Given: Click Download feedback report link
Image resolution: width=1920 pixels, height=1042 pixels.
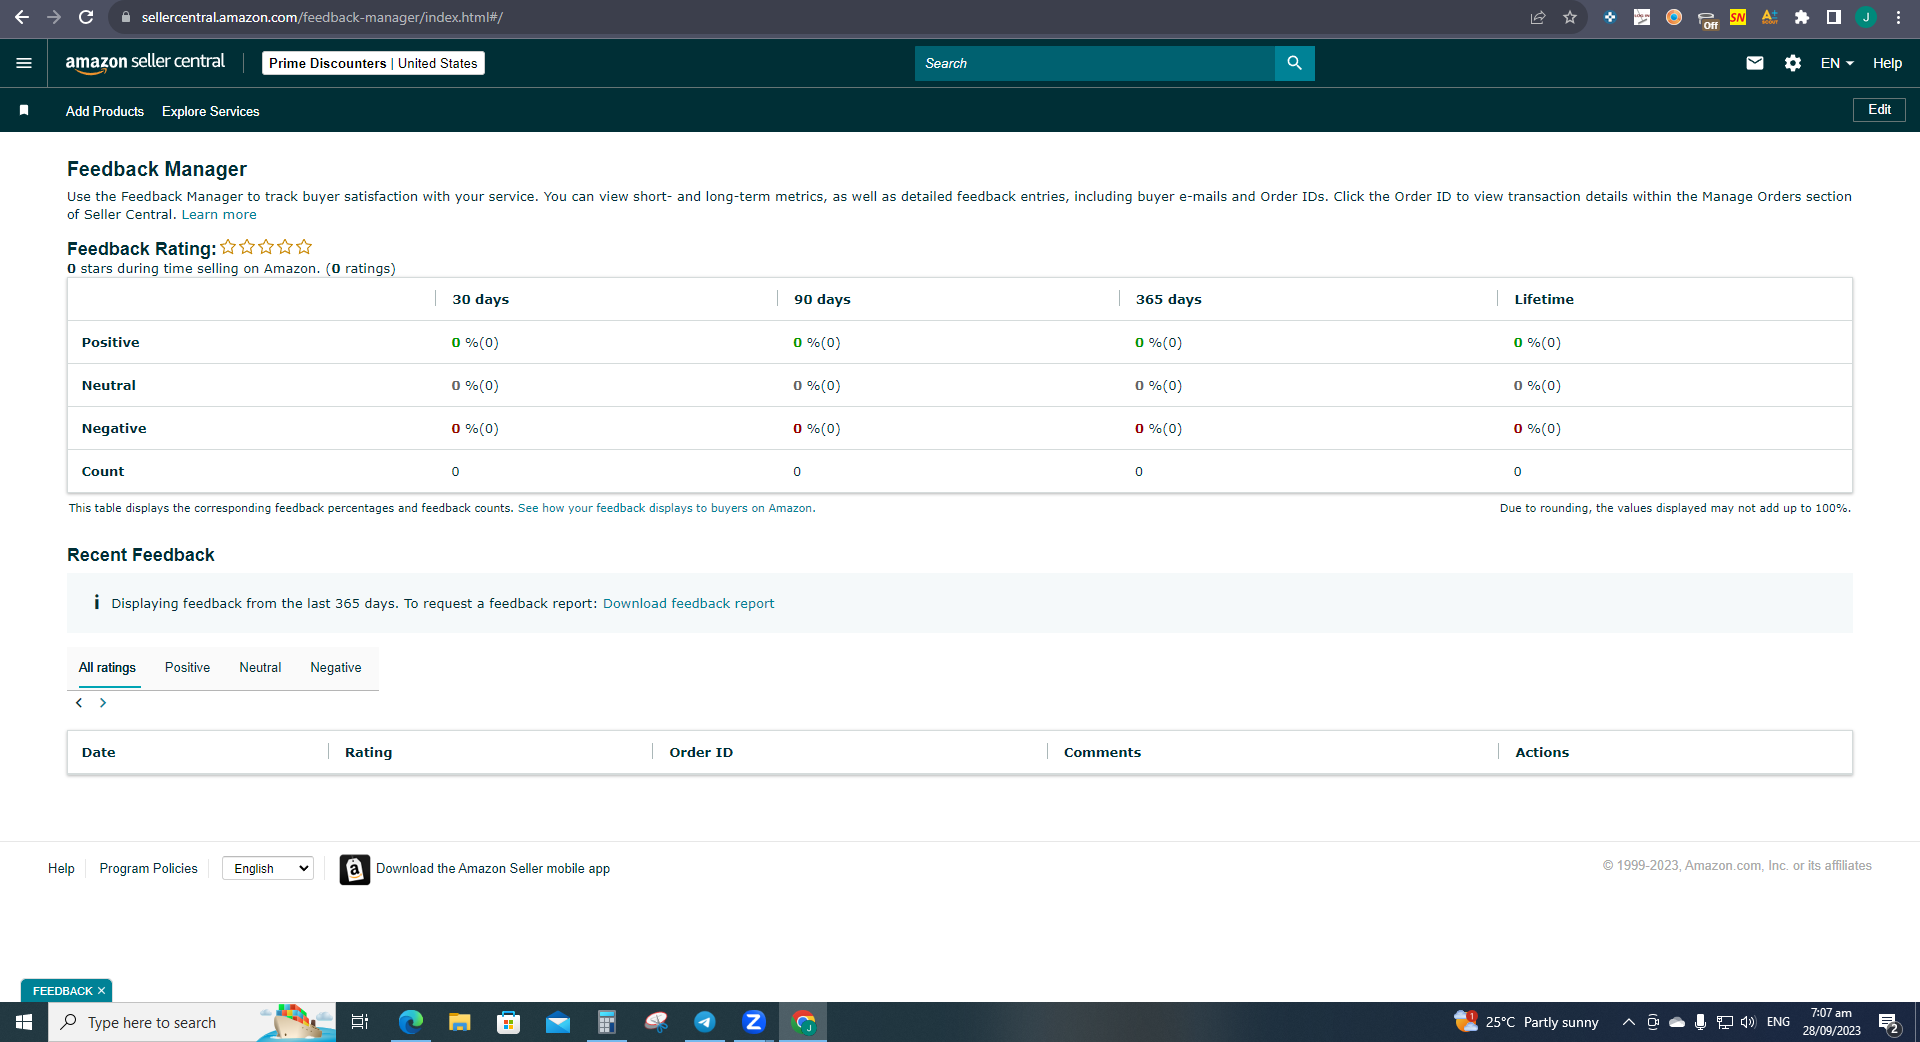Looking at the screenshot, I should pyautogui.click(x=689, y=603).
